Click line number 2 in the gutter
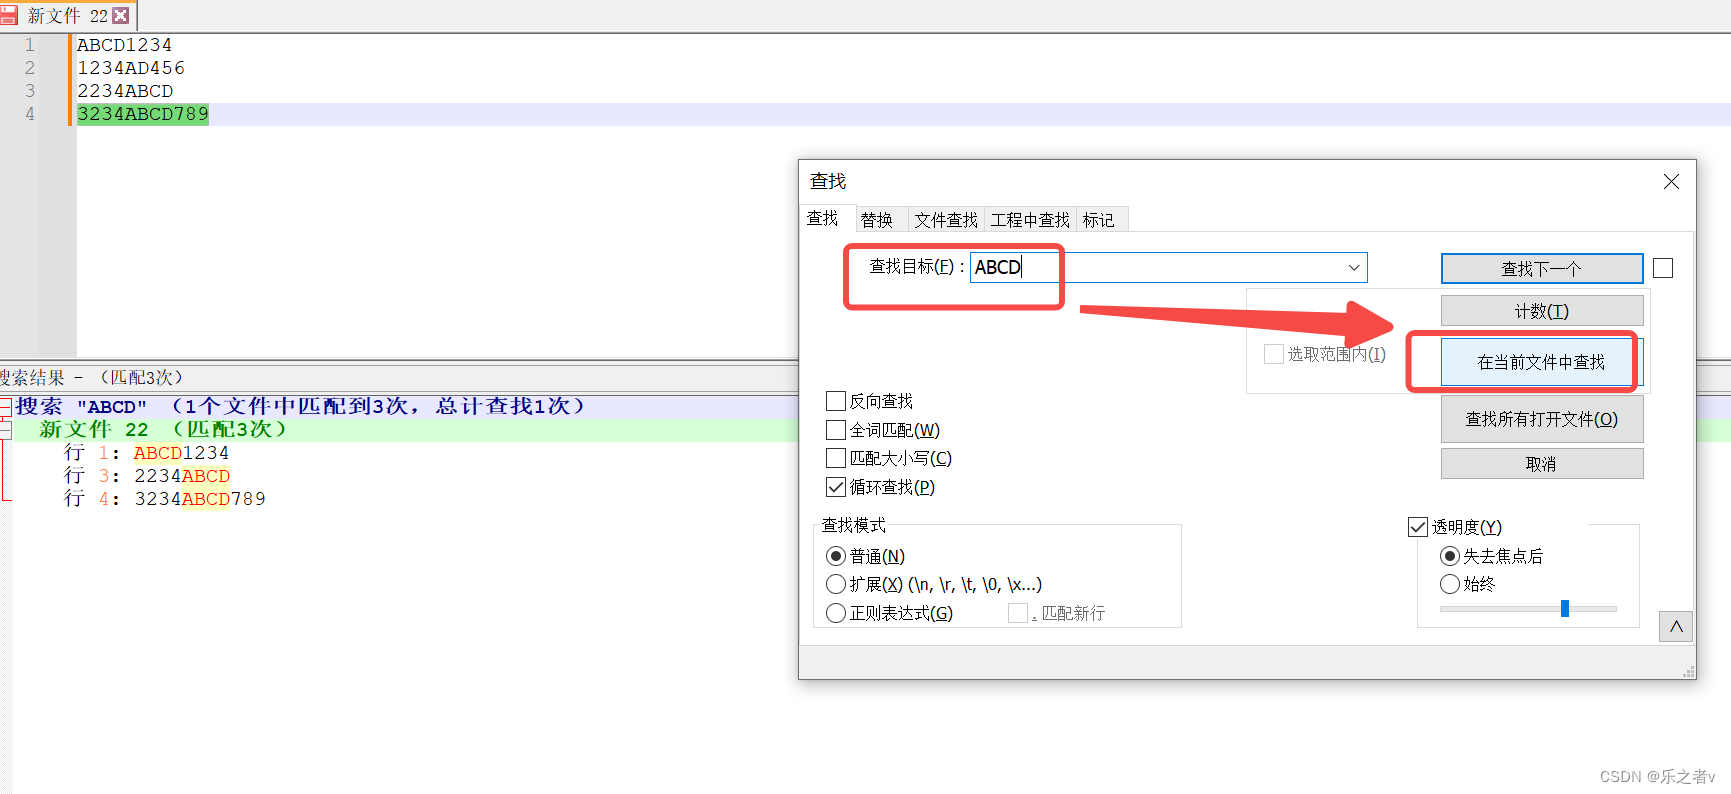This screenshot has width=1731, height=794. (30, 68)
